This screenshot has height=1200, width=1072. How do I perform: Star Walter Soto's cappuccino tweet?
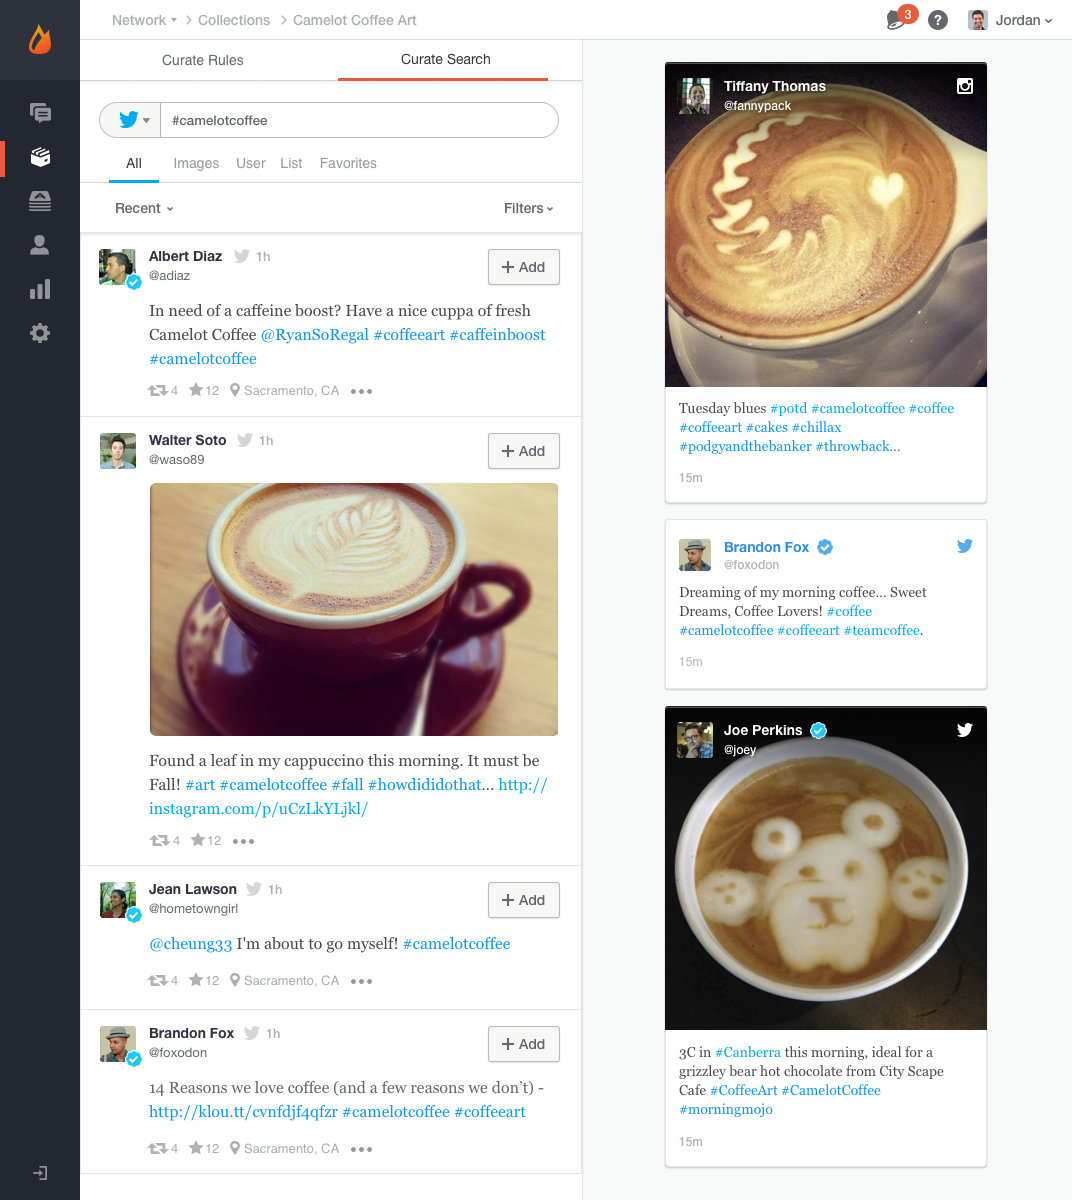click(x=198, y=841)
